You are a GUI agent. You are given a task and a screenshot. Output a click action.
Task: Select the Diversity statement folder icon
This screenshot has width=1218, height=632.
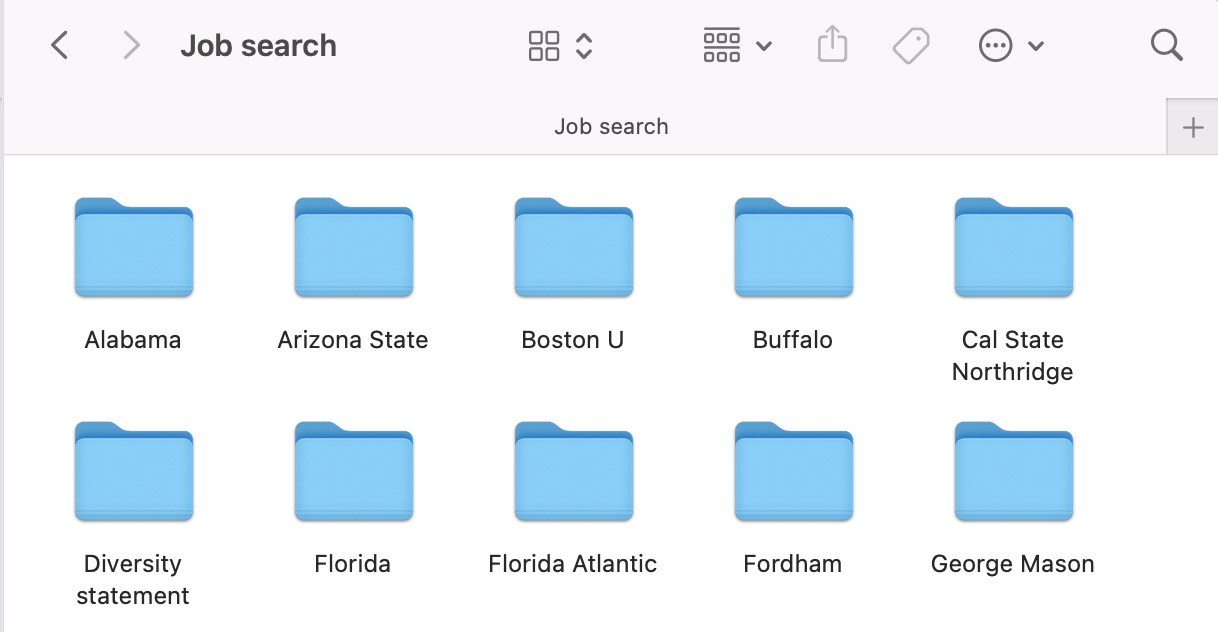coord(134,471)
